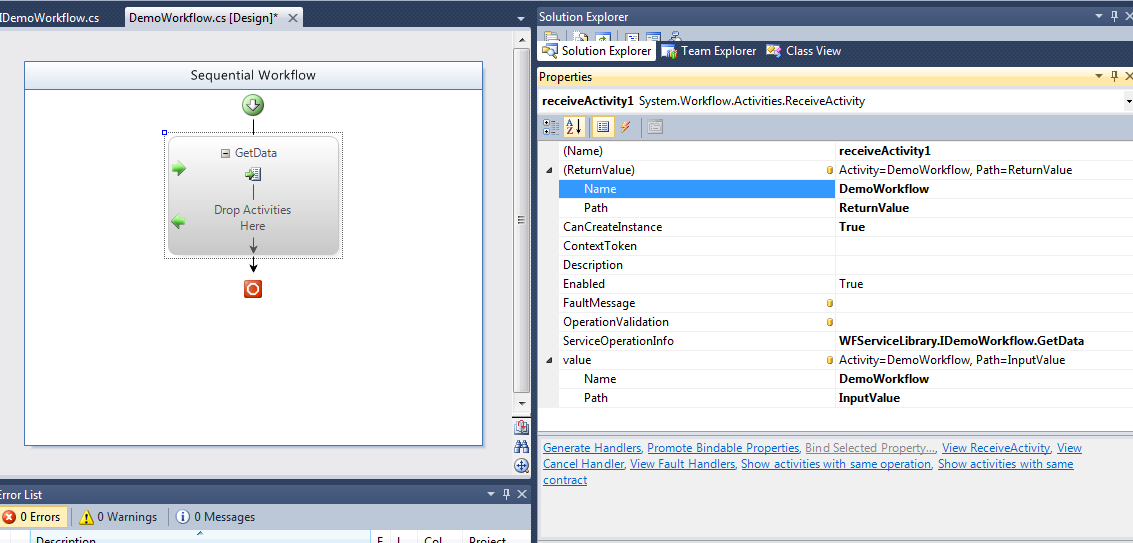Click the zoom pan icon at designer corner
The height and width of the screenshot is (543, 1133).
521,465
